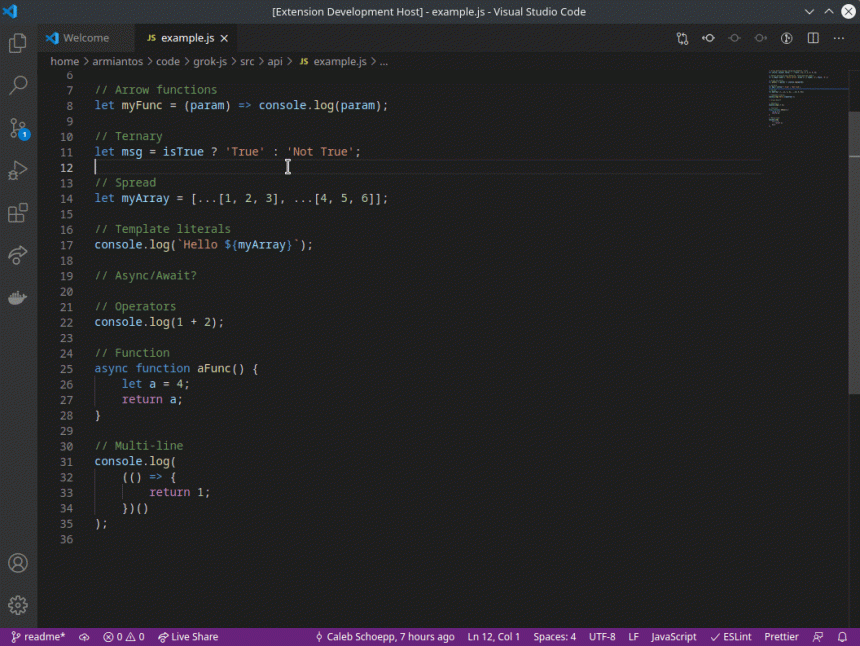Click the notifications bell in status bar
This screenshot has width=860, height=646.
click(x=841, y=636)
